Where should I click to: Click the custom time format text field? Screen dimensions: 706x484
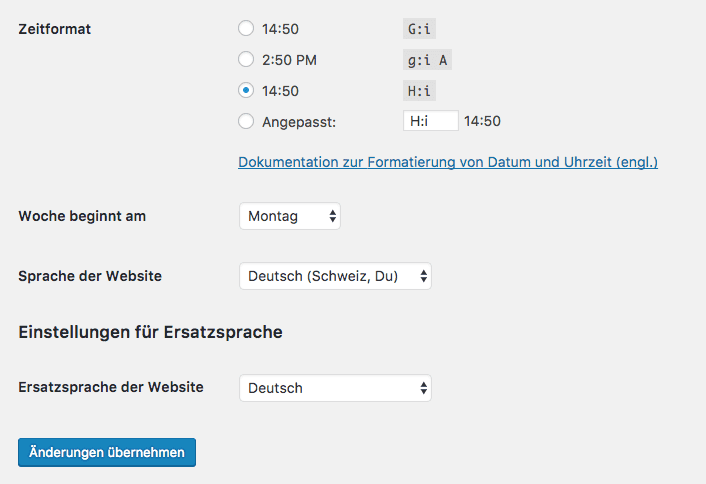pyautogui.click(x=430, y=121)
